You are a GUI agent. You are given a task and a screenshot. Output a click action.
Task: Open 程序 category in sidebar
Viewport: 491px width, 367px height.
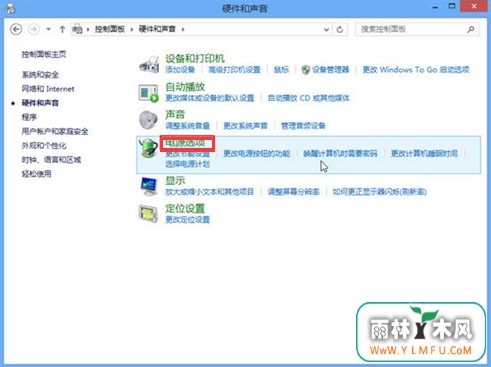click(29, 117)
